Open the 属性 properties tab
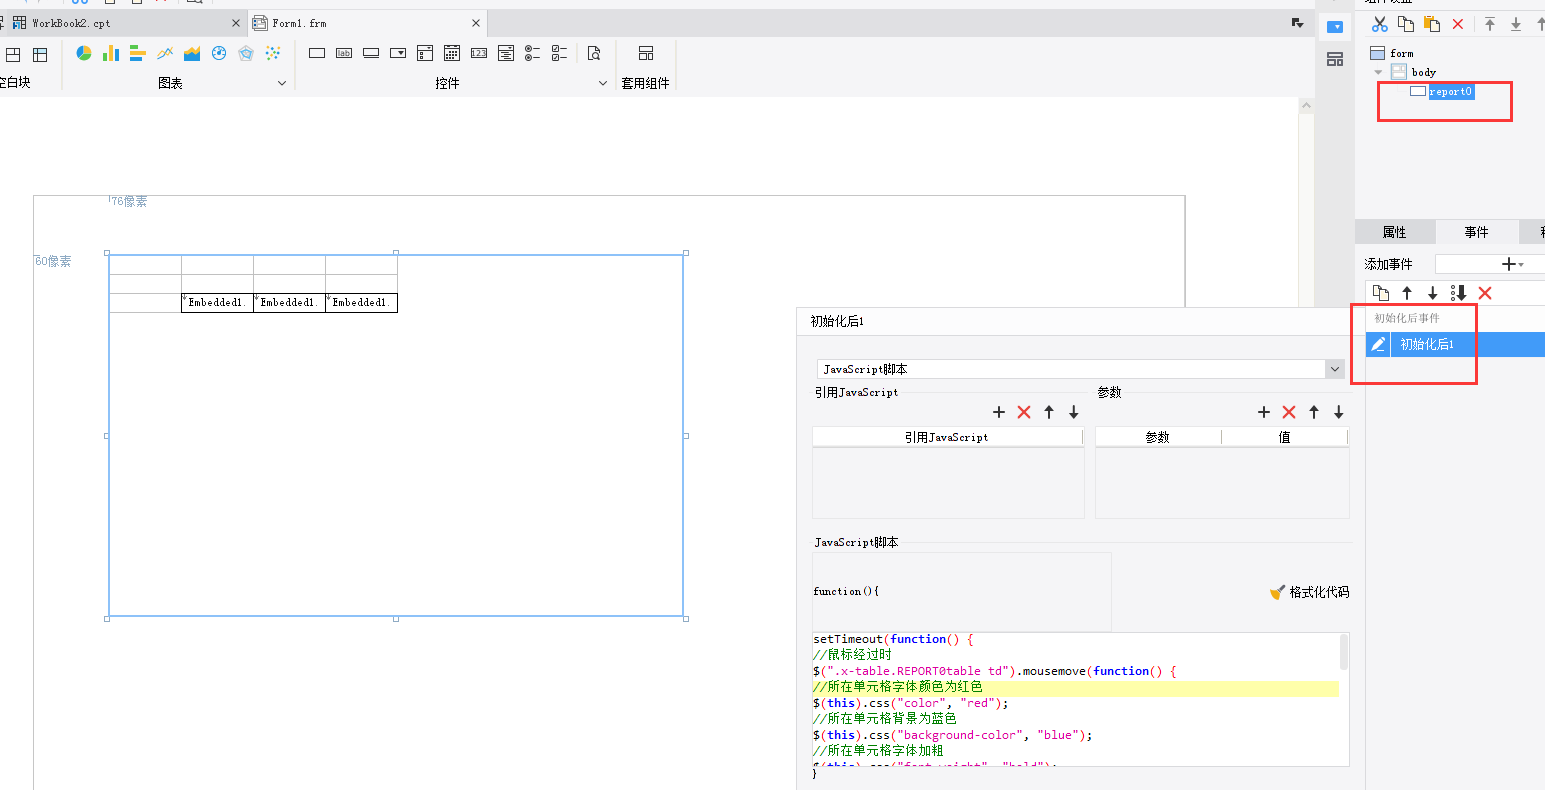The height and width of the screenshot is (790, 1545). (1394, 232)
